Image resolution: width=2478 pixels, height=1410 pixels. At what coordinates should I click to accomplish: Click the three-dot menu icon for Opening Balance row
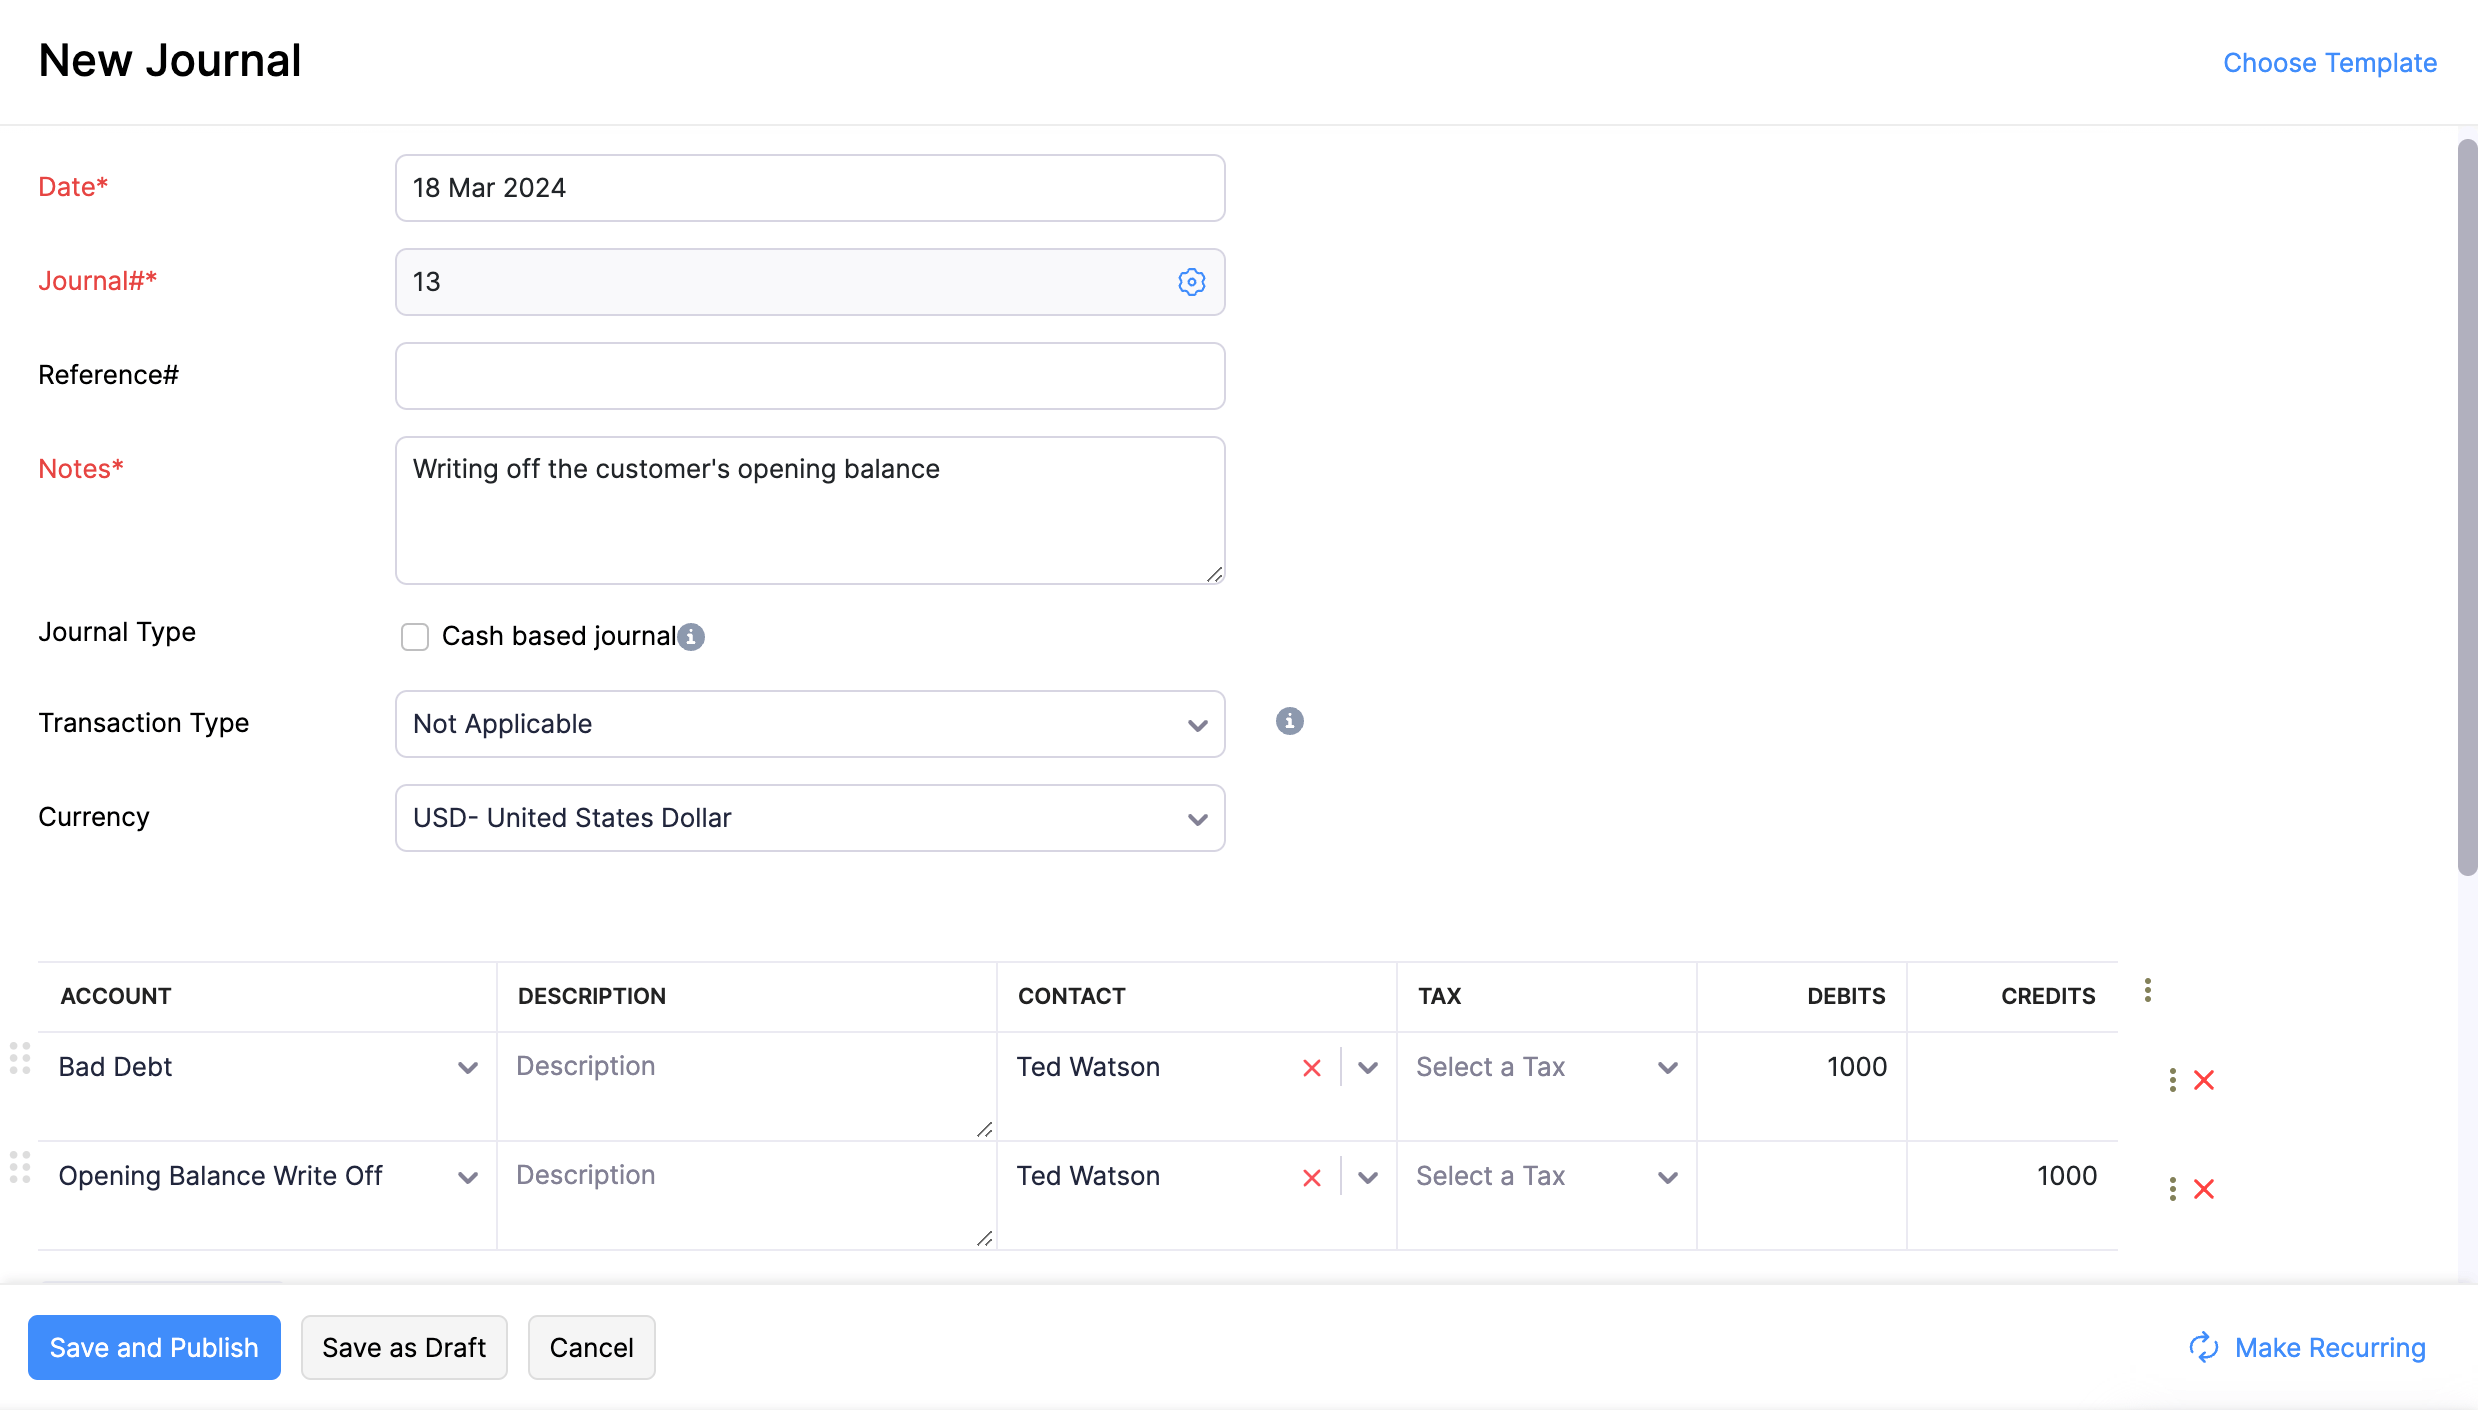click(2172, 1189)
